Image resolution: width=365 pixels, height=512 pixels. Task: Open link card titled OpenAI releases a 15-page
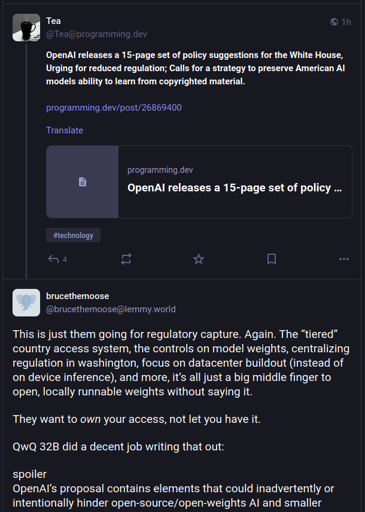pyautogui.click(x=199, y=182)
